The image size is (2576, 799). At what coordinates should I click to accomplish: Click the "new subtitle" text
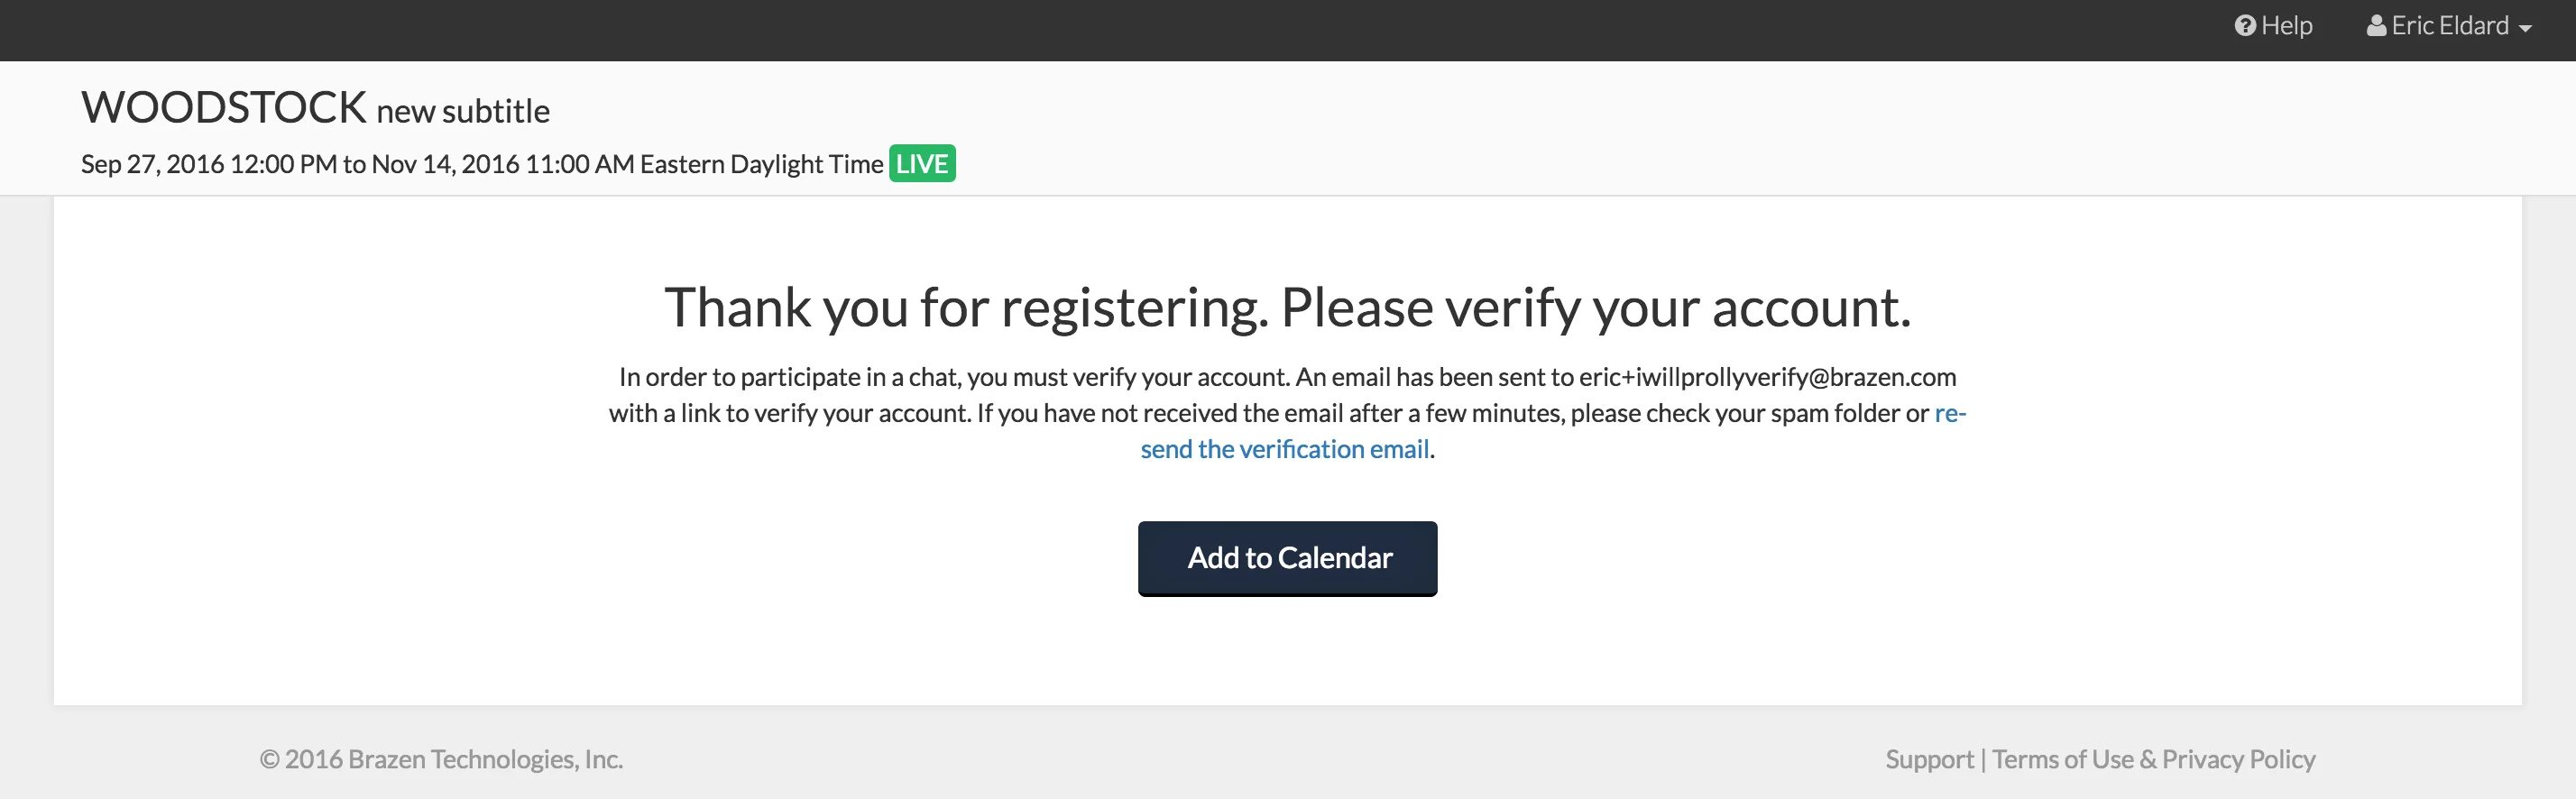(462, 111)
